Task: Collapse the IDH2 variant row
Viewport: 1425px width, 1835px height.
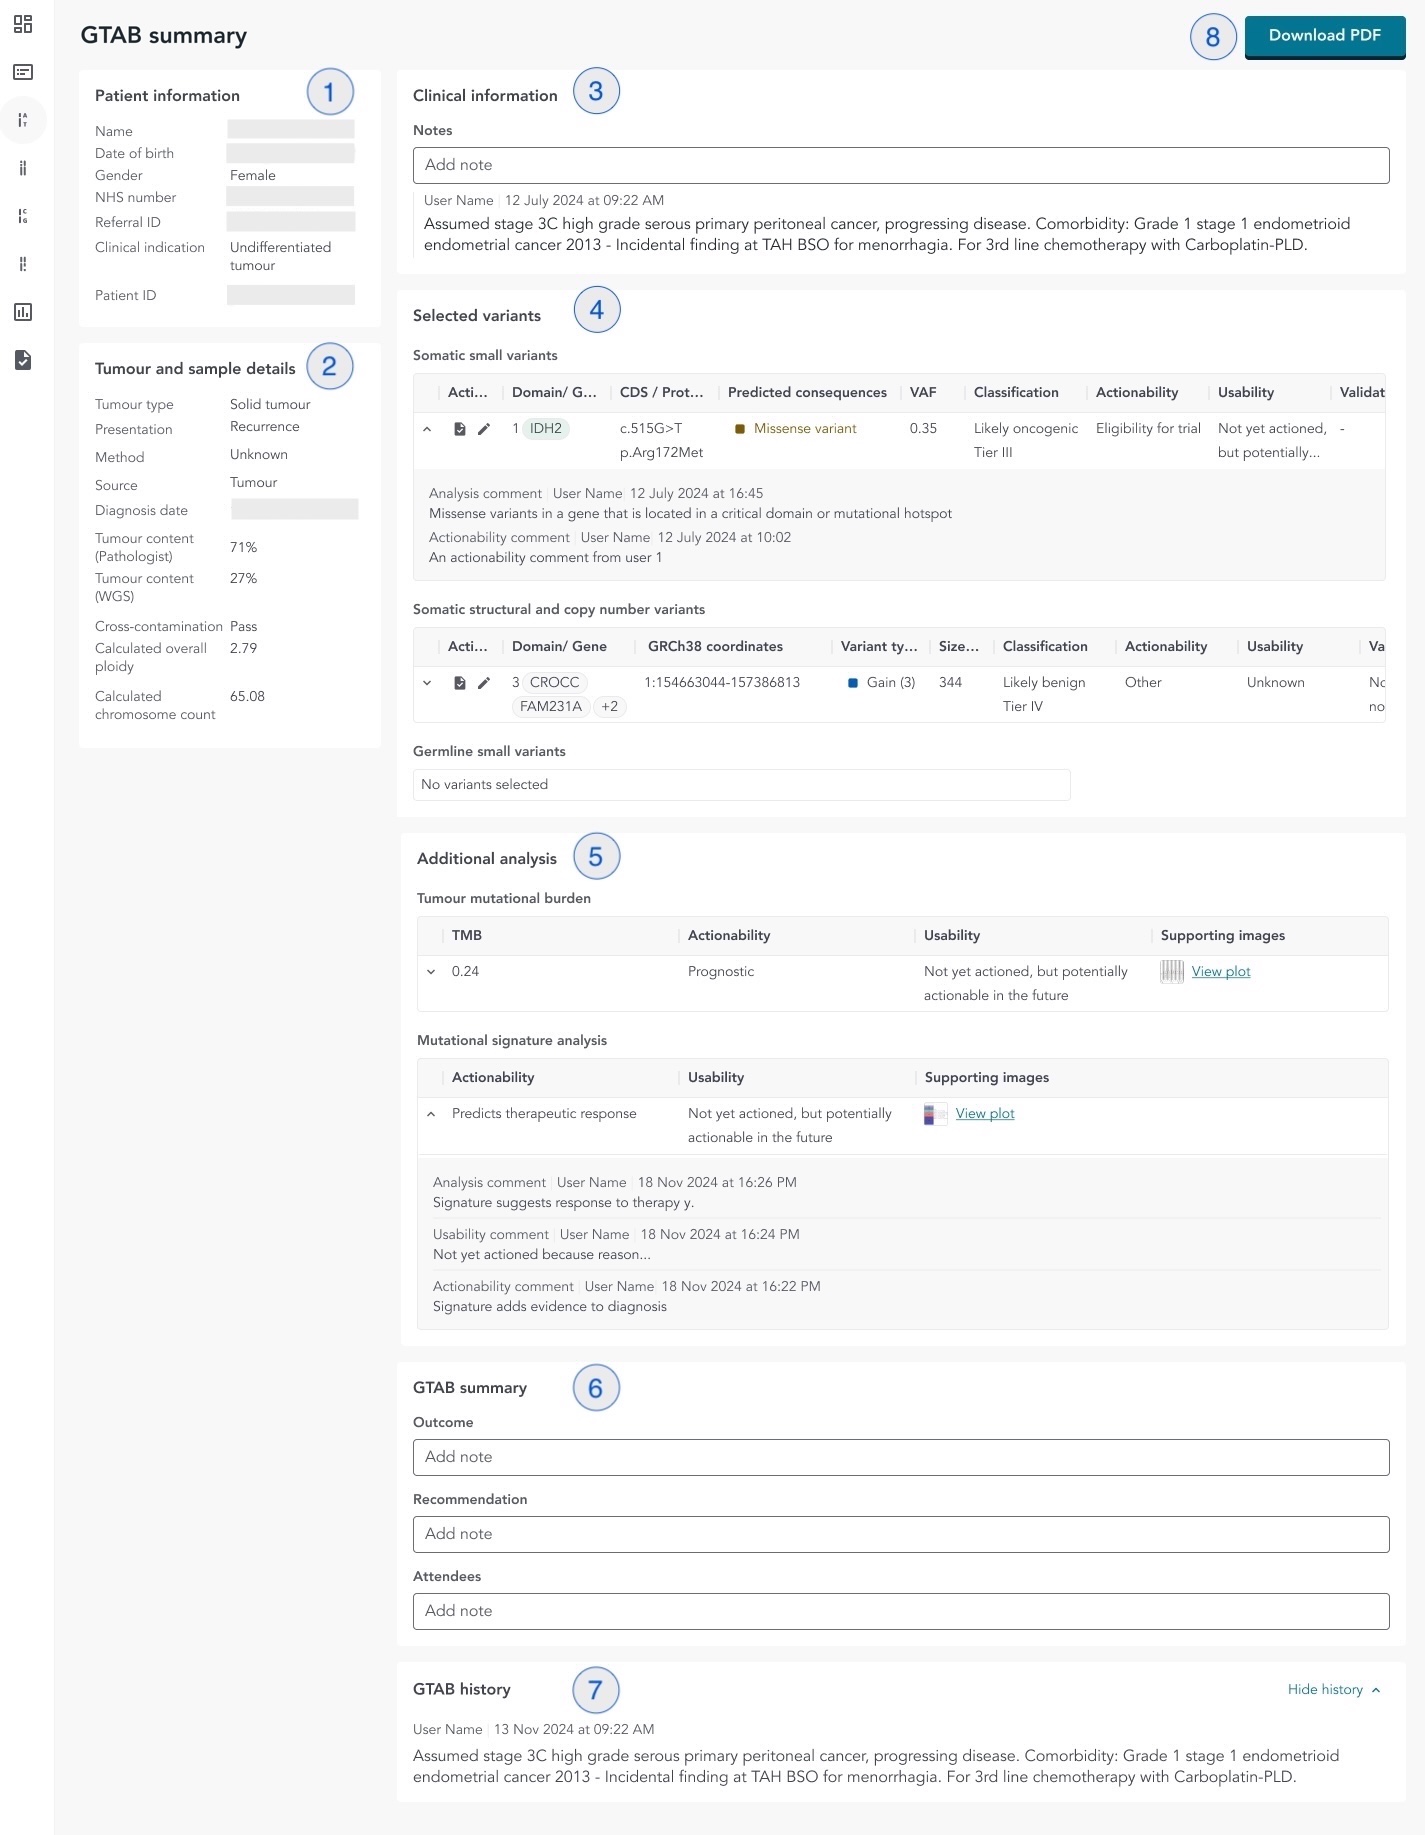Action: click(x=428, y=429)
